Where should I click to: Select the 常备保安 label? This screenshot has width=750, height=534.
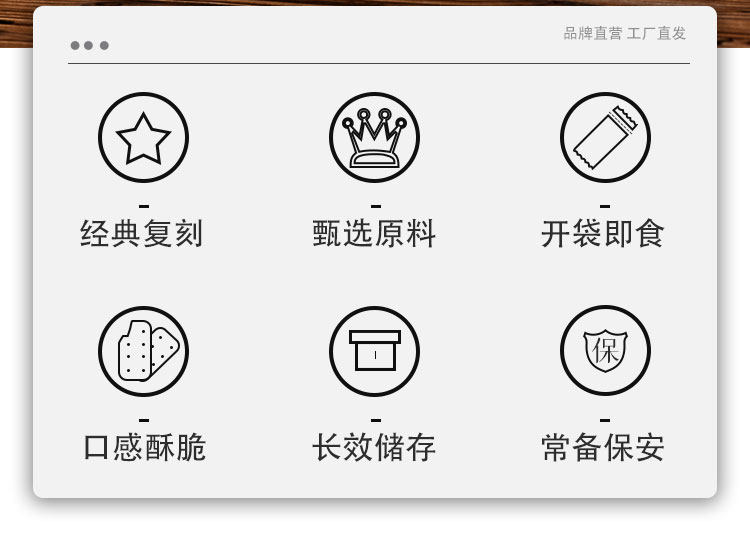tap(603, 447)
